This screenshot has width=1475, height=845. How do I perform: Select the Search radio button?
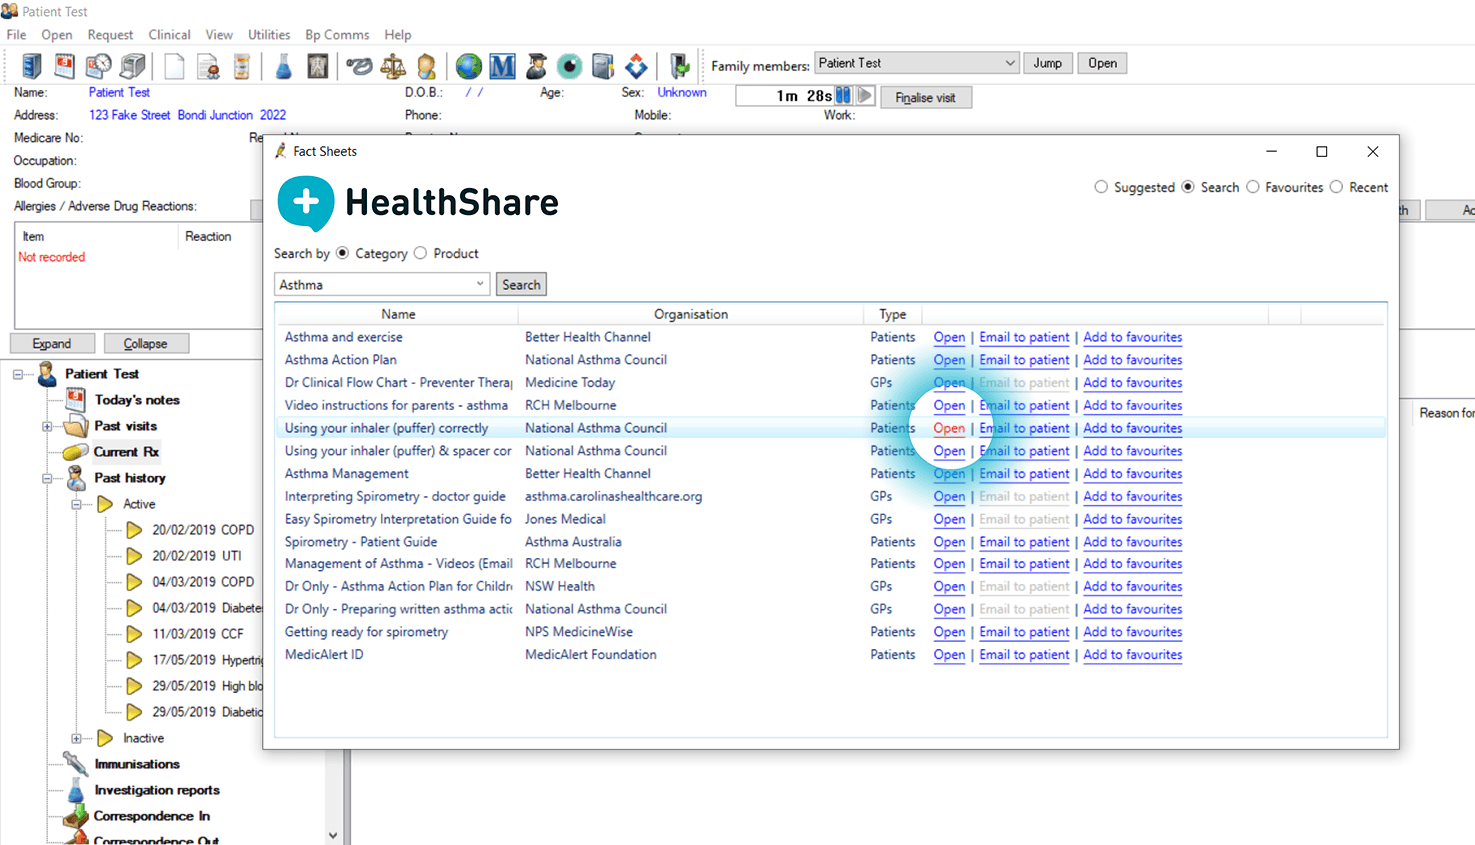tap(1187, 187)
